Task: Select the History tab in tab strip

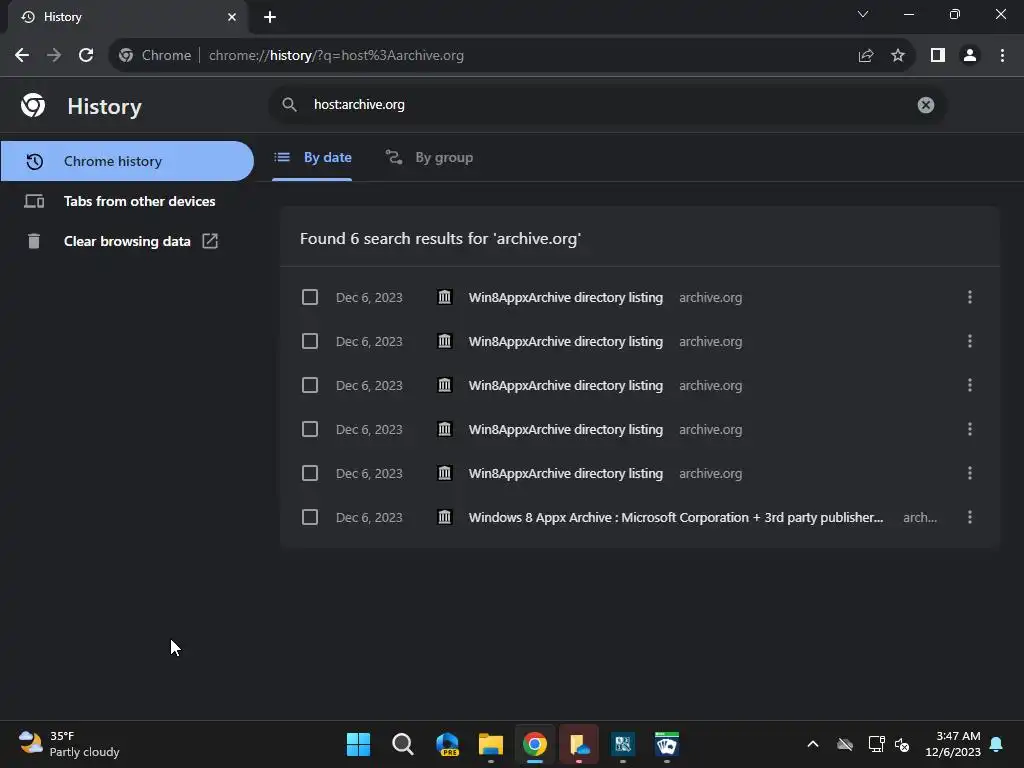Action: tap(127, 17)
